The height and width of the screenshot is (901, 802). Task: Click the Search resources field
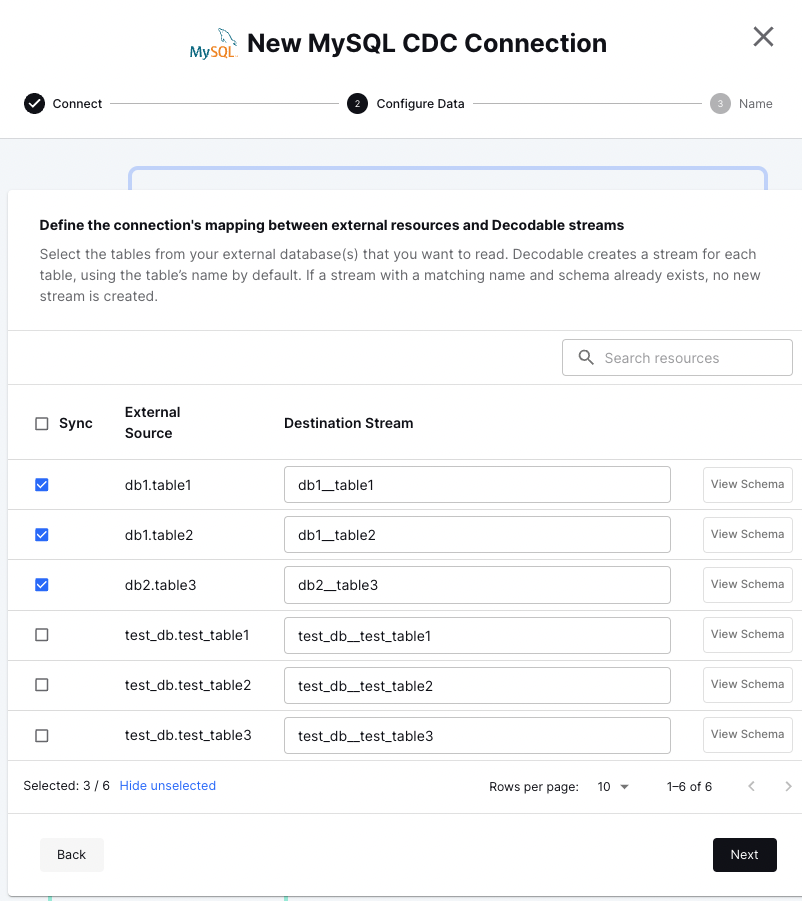click(677, 357)
